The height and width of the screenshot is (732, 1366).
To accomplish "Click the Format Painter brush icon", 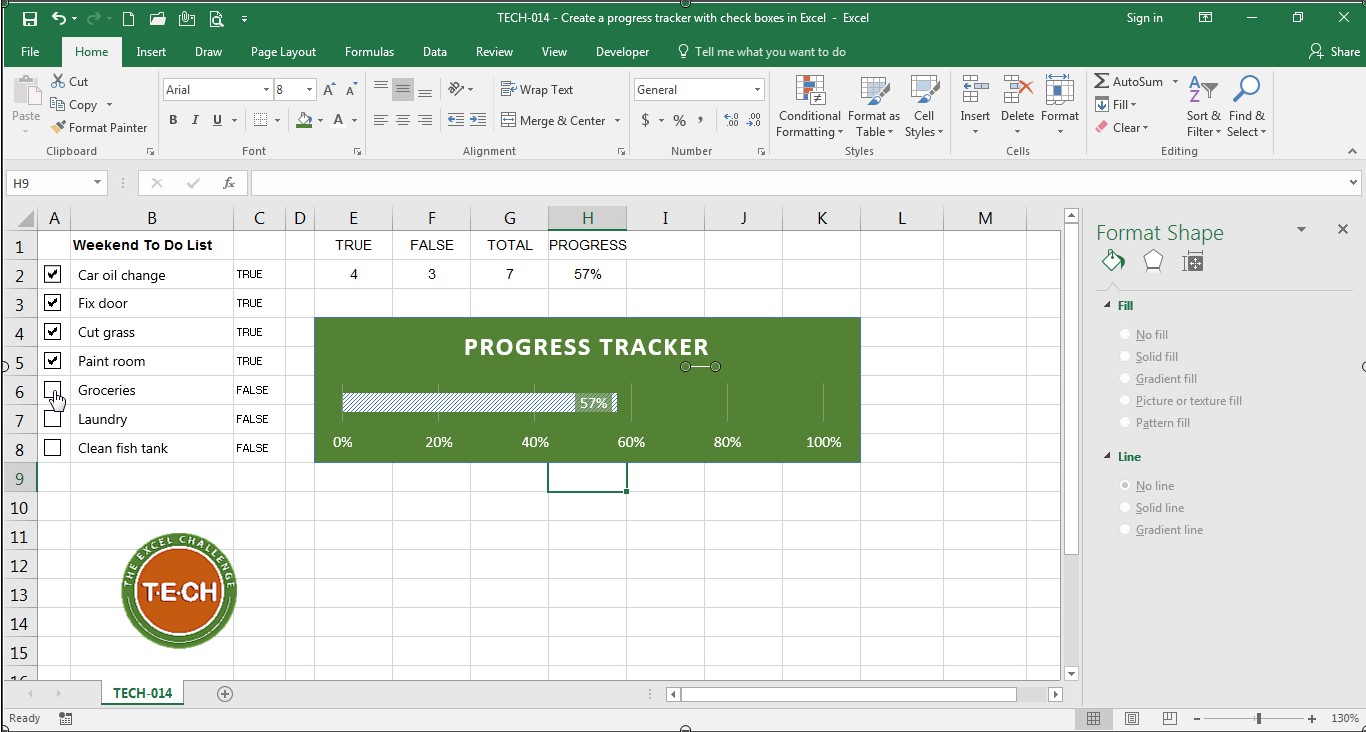I will [58, 128].
